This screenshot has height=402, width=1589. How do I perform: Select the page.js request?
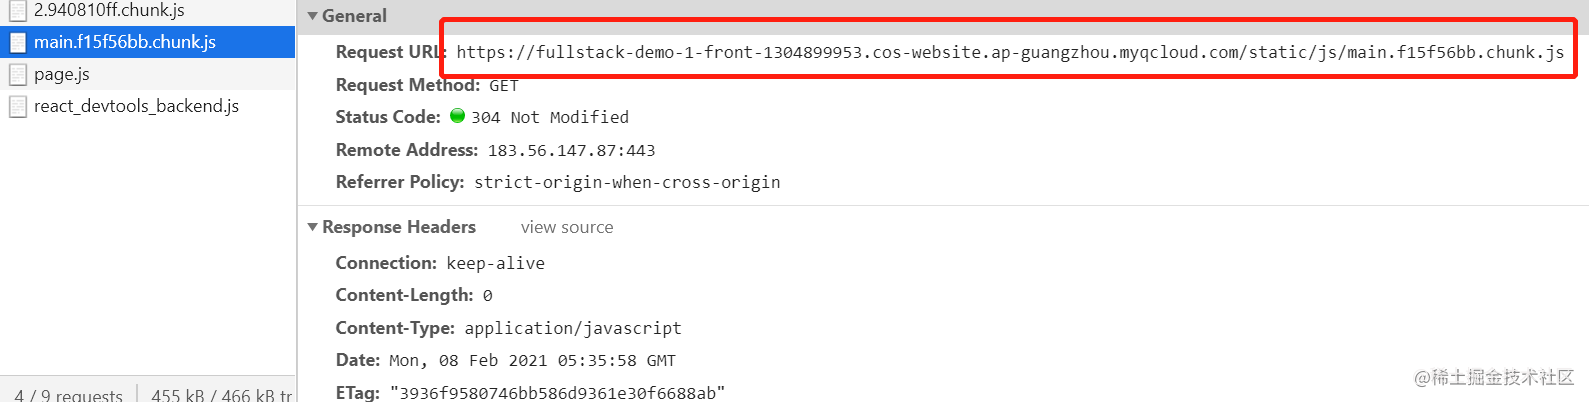(x=147, y=74)
